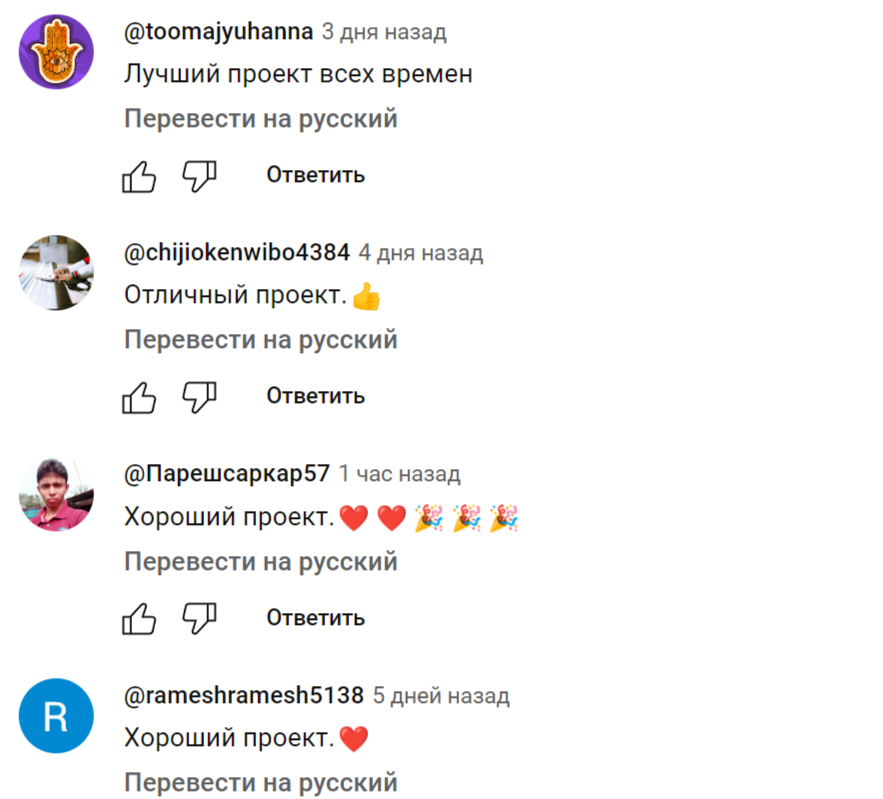
Task: Open the profile picture of @chijiokenwibo4384
Action: click(x=56, y=273)
